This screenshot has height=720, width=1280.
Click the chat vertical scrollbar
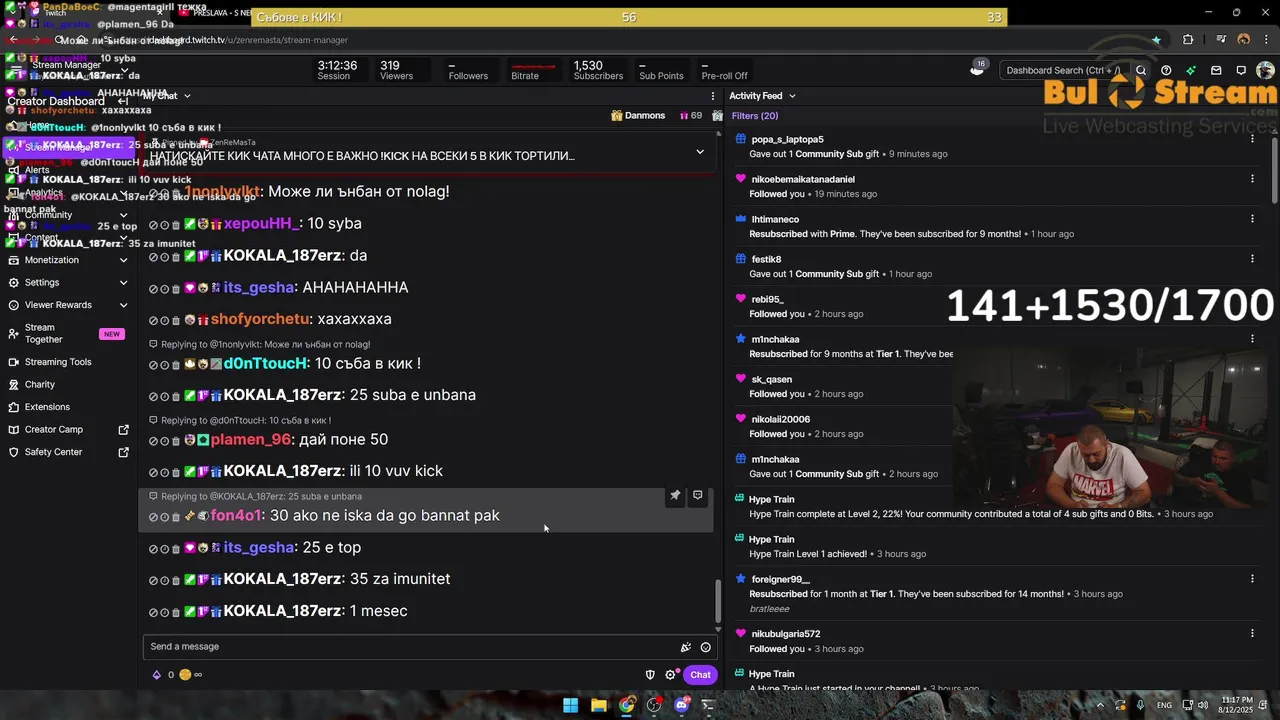coord(717,600)
